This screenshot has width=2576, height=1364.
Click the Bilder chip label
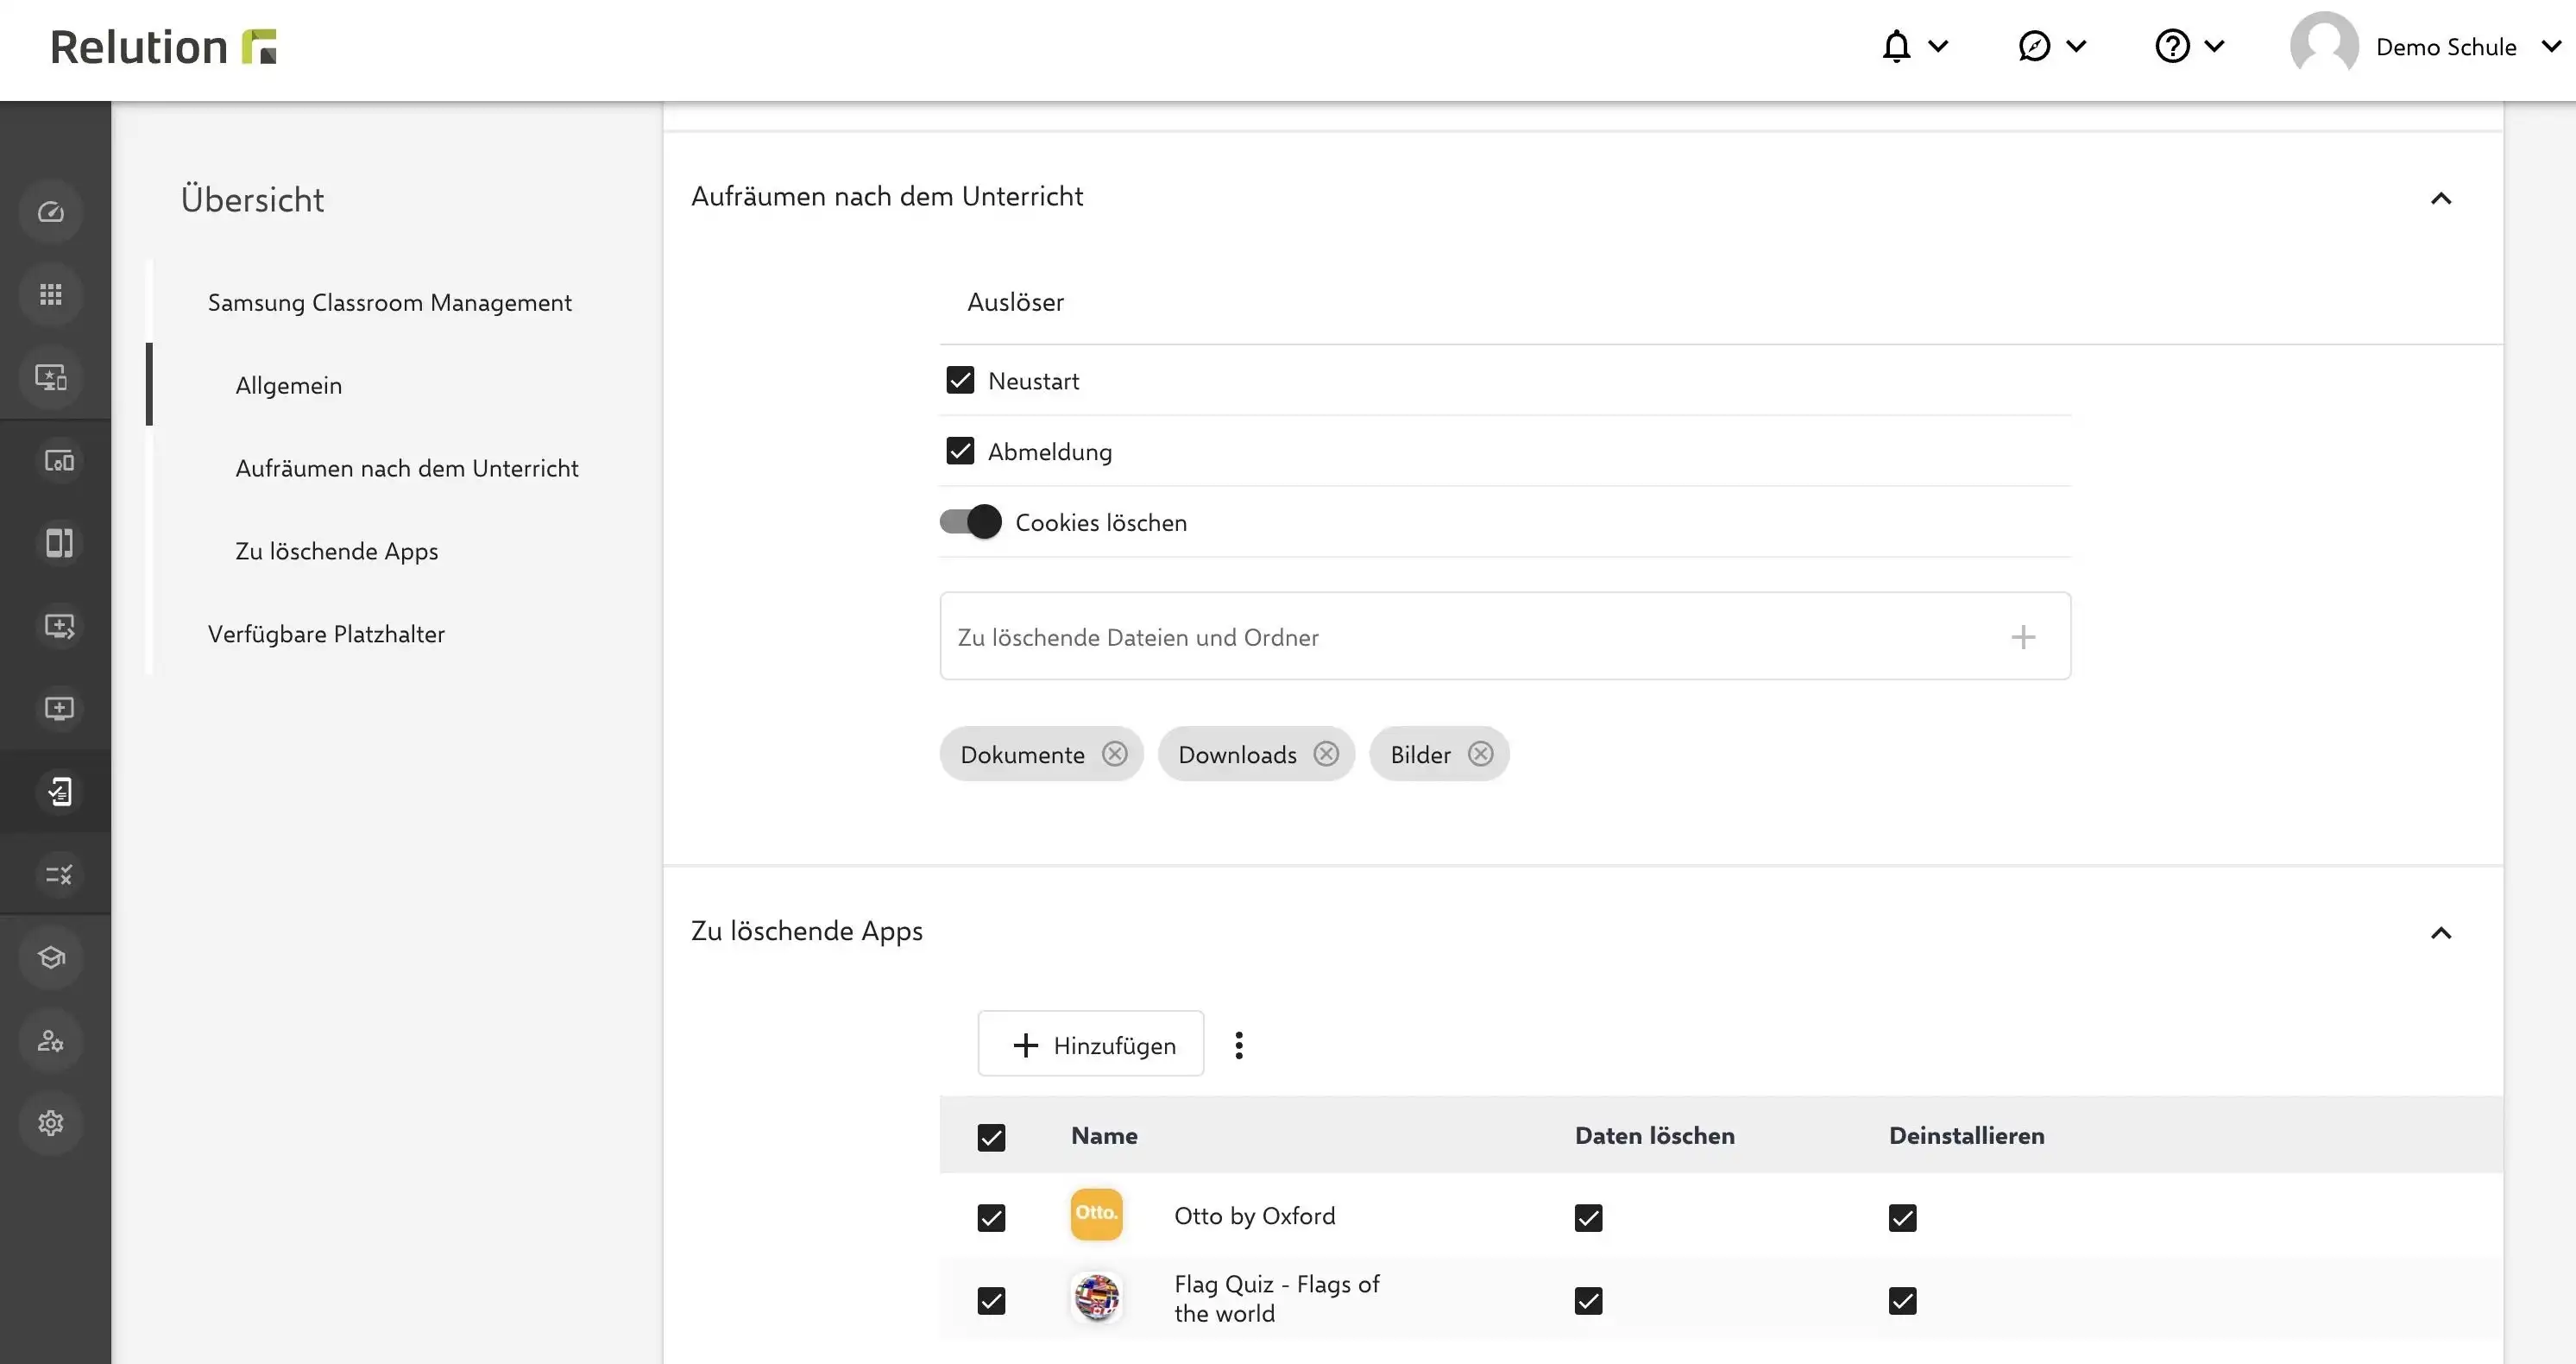pos(1420,754)
